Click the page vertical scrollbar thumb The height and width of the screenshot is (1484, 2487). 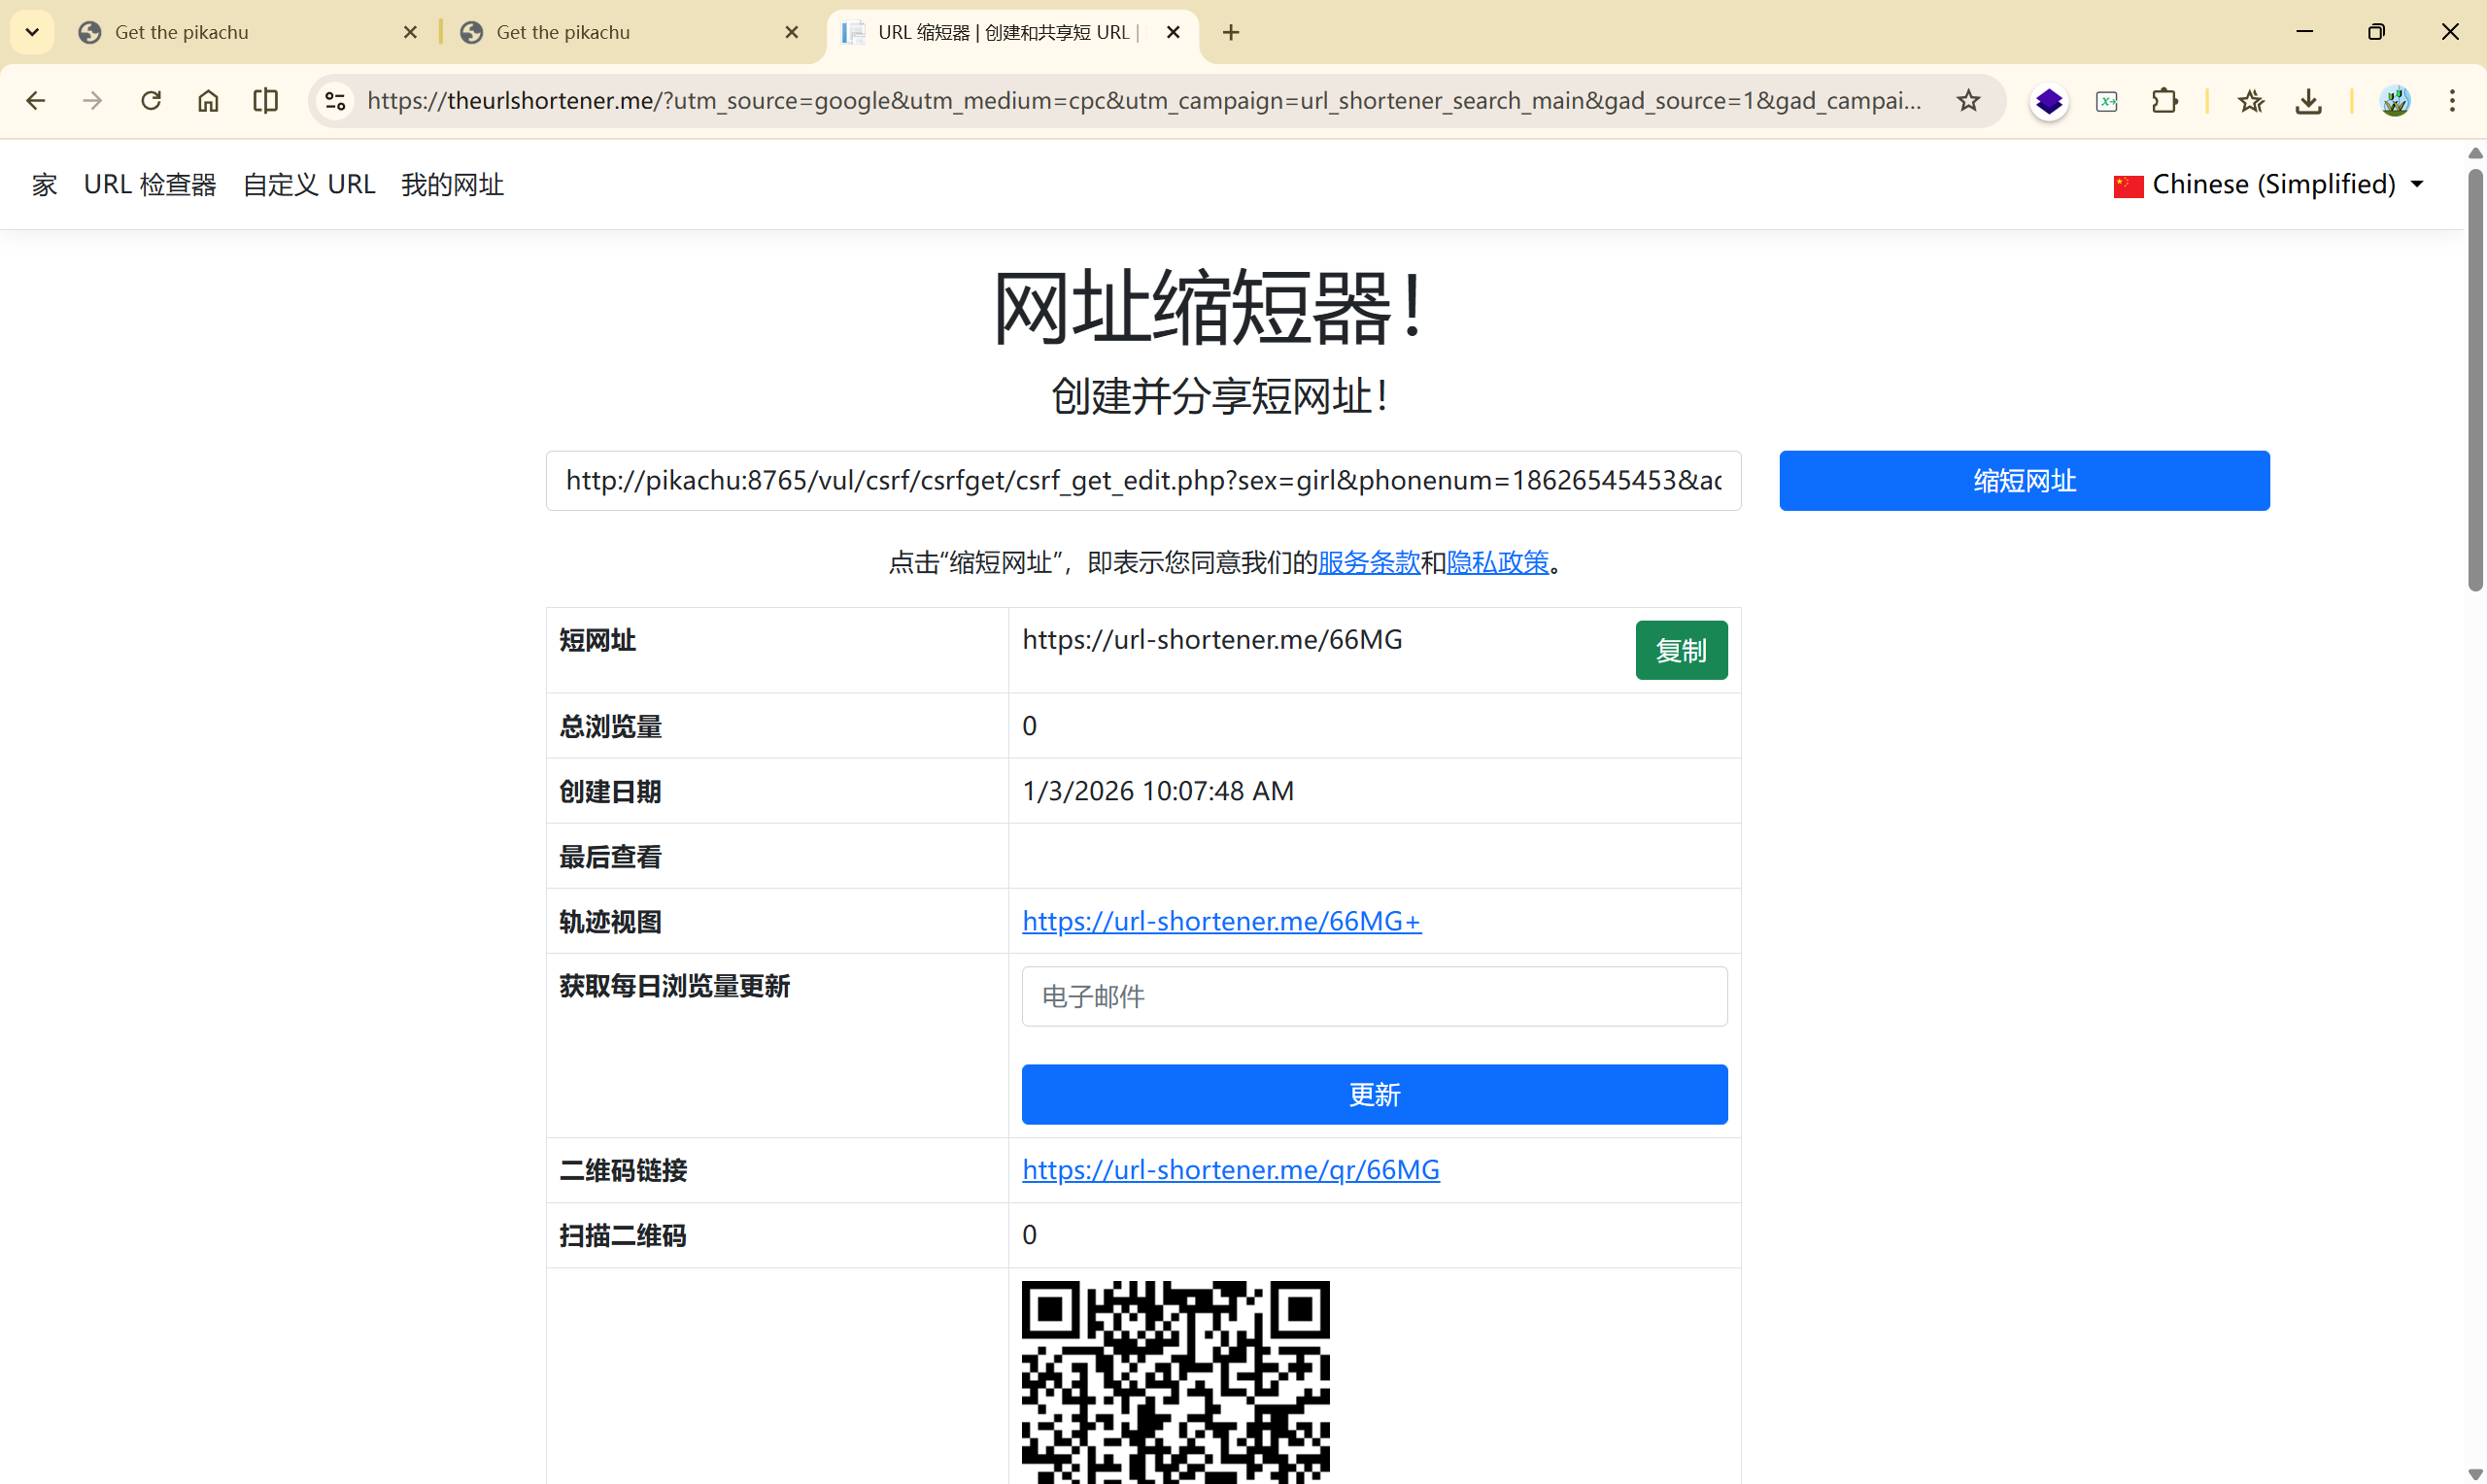pos(2474,380)
